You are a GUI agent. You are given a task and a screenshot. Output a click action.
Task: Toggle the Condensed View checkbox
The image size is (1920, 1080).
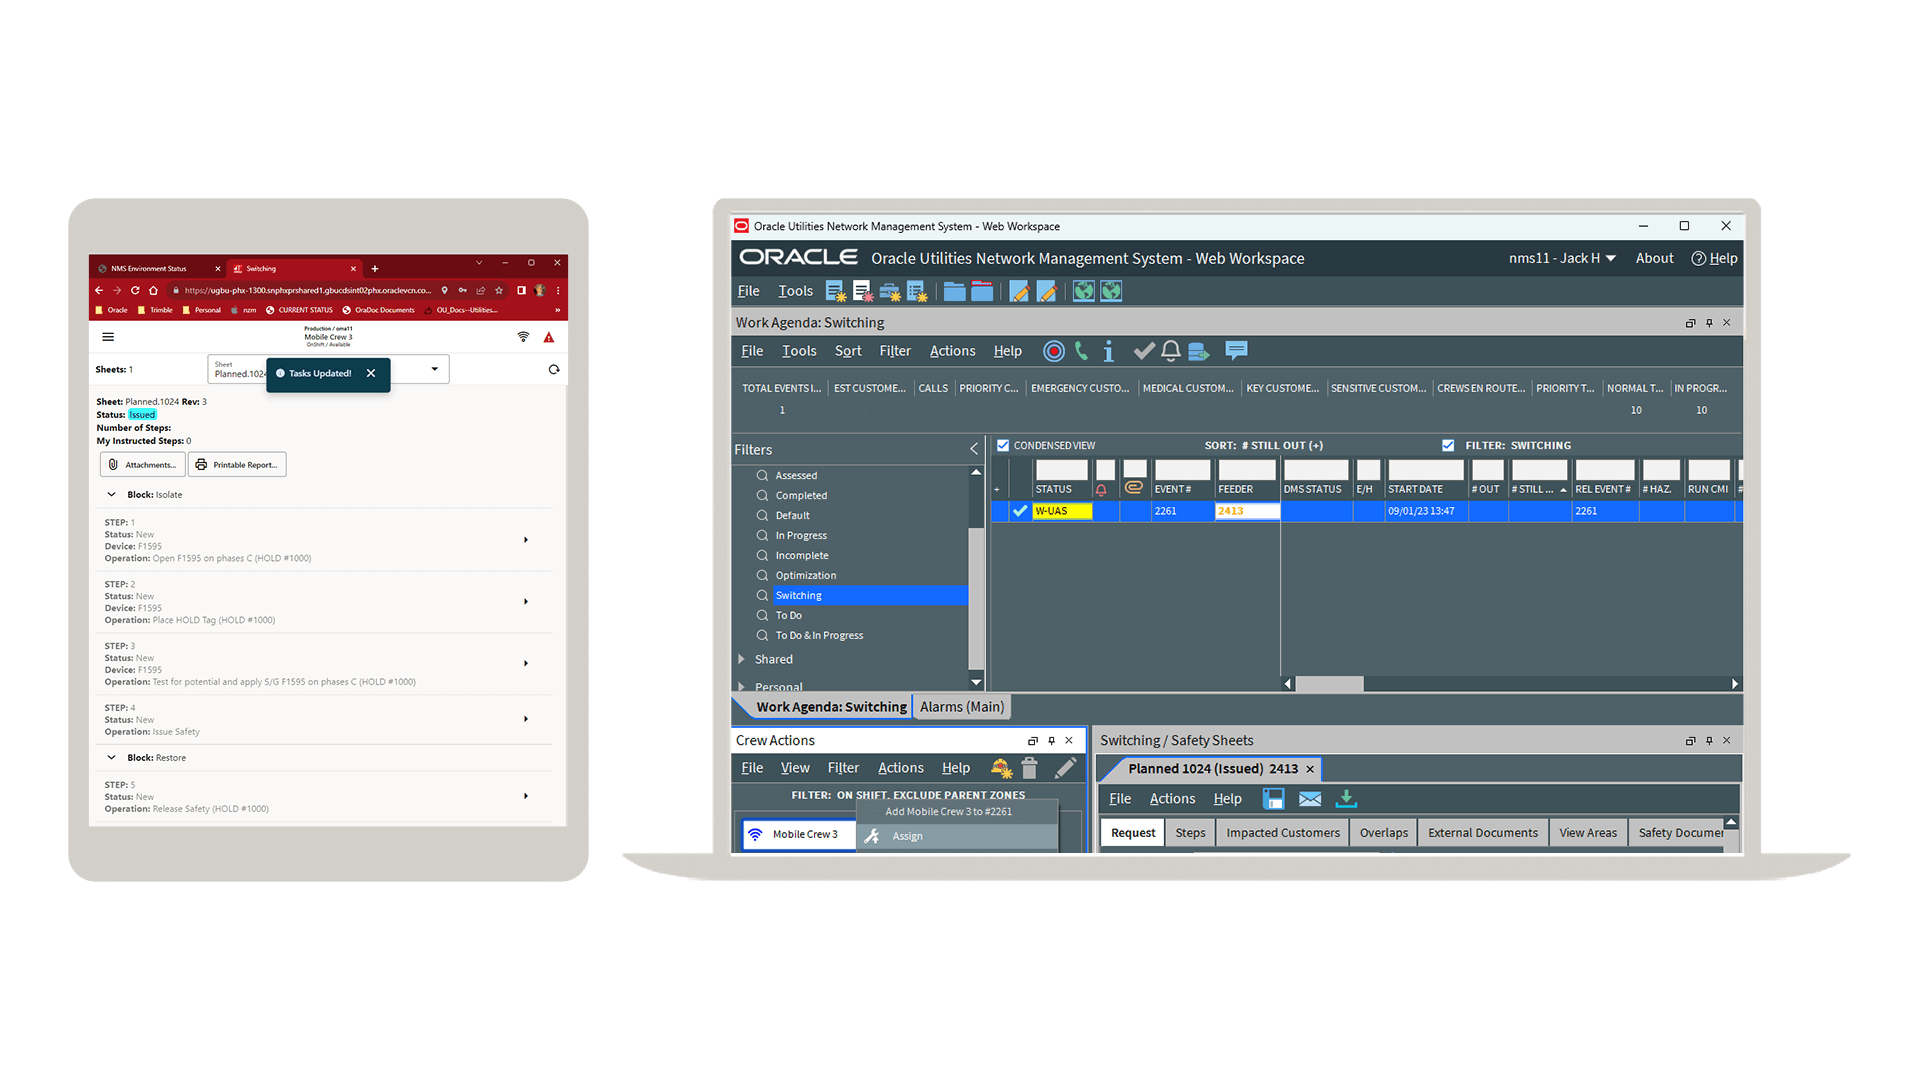1003,446
